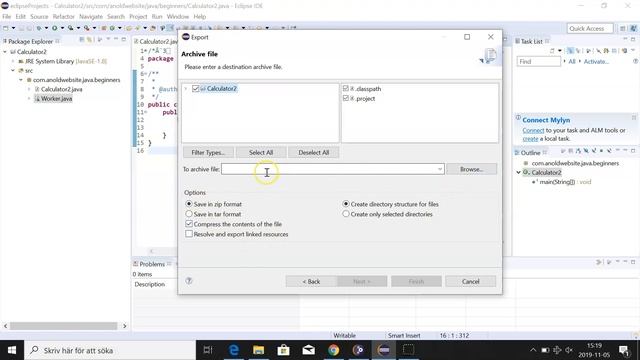Minimize the Package Explorer view

[x=116, y=40]
